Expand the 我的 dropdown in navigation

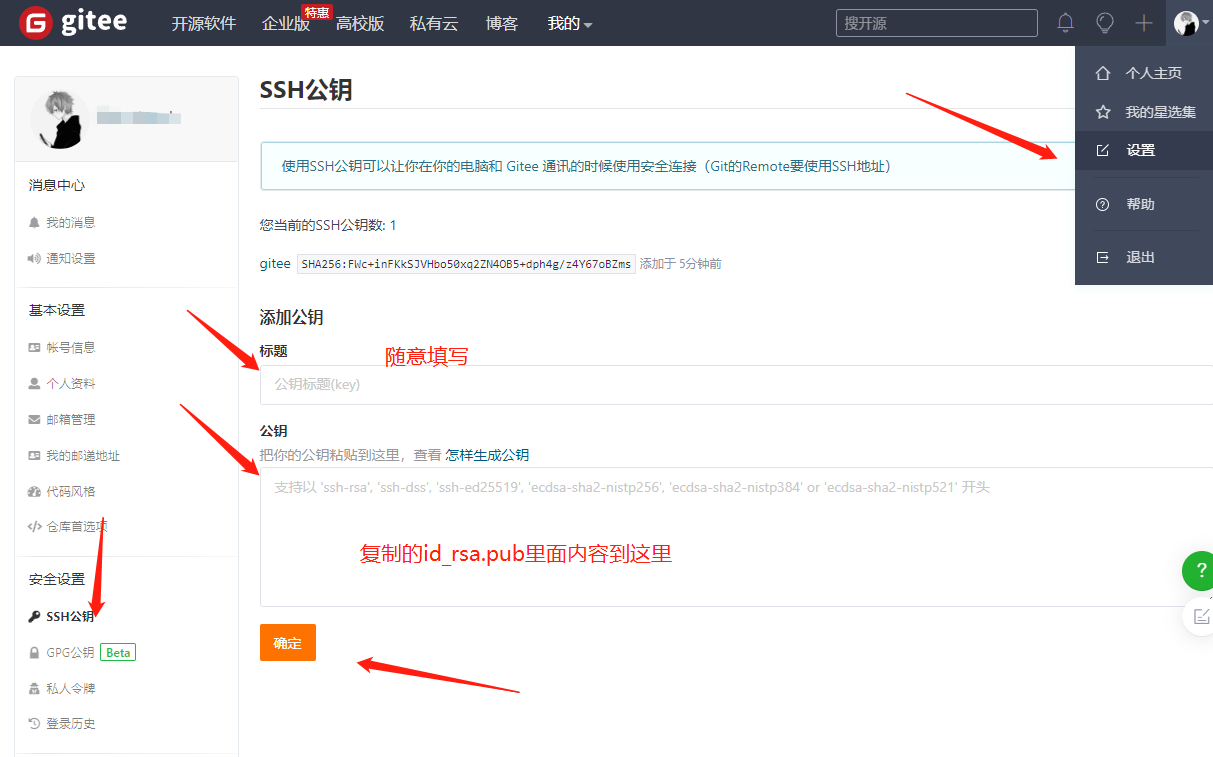tap(569, 23)
